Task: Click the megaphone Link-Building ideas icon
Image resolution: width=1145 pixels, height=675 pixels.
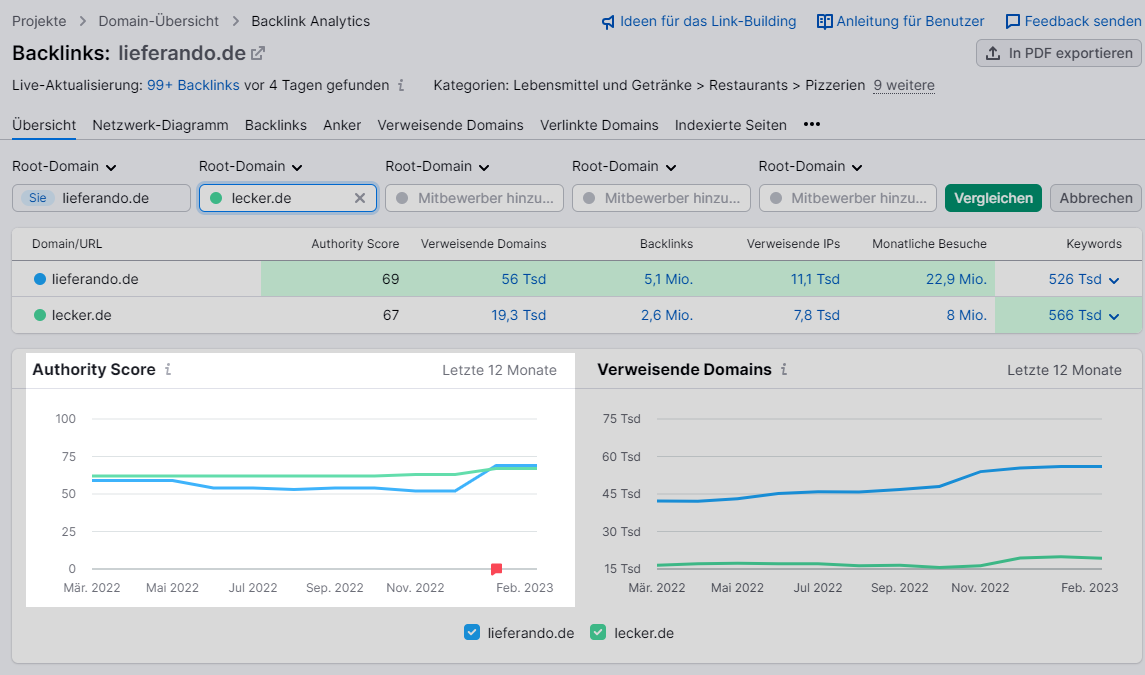Action: [608, 21]
